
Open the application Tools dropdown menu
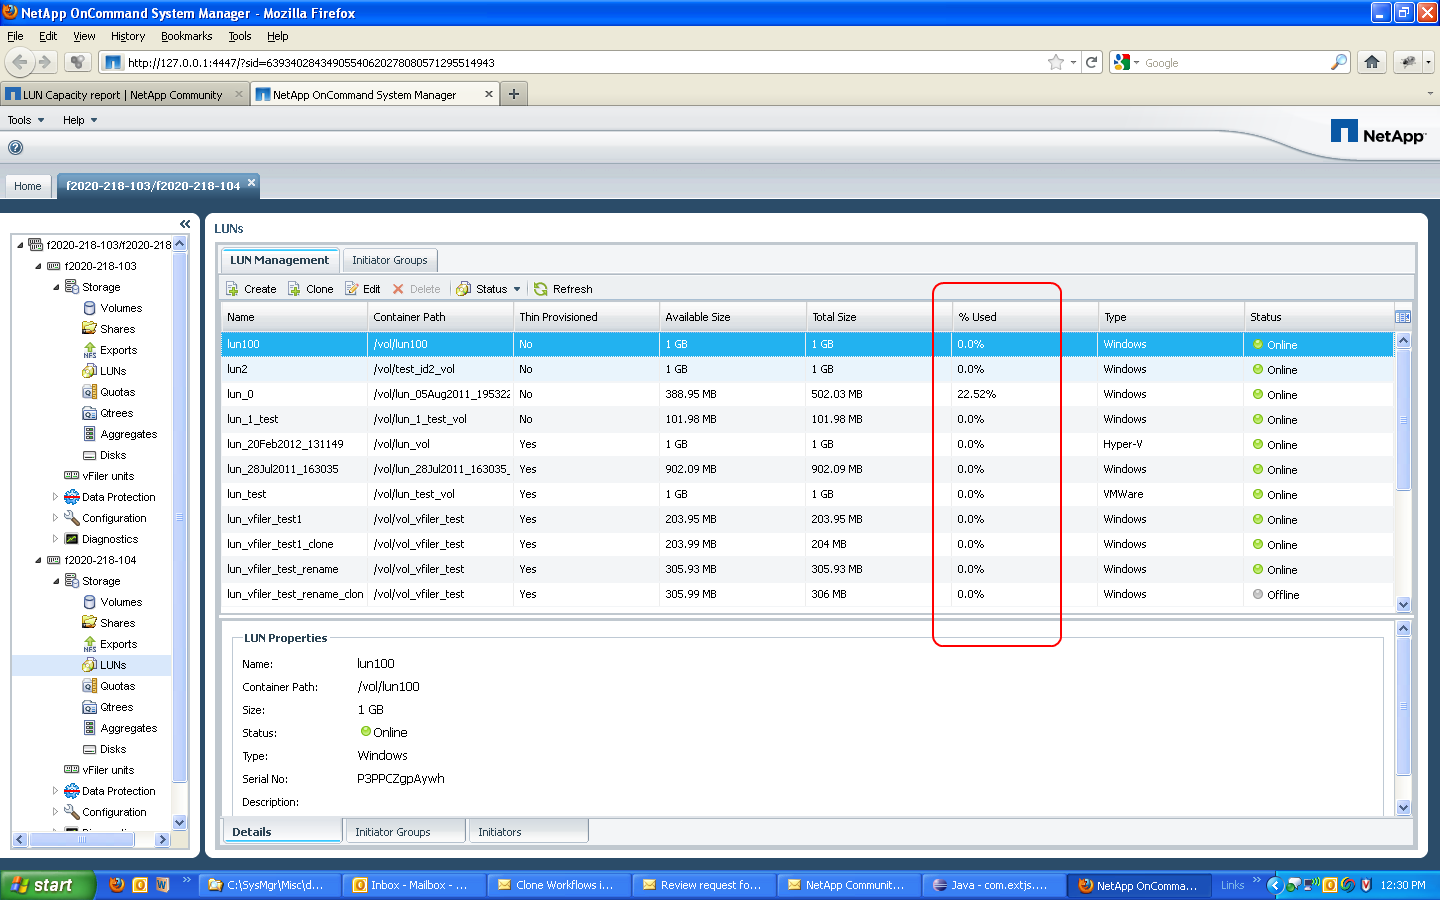pos(26,120)
